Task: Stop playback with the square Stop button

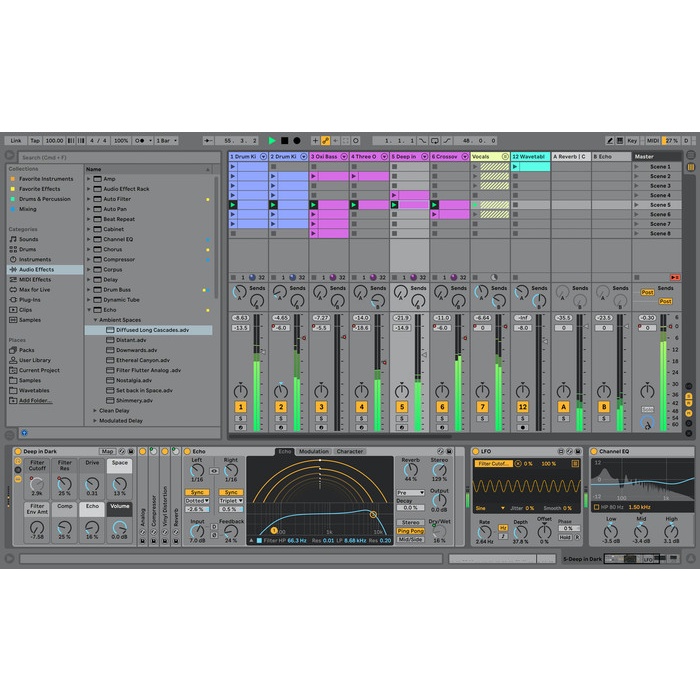Action: pos(284,141)
